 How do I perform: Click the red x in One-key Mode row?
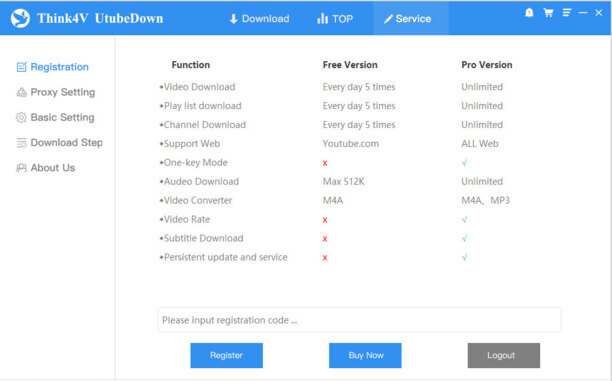[x=325, y=164]
